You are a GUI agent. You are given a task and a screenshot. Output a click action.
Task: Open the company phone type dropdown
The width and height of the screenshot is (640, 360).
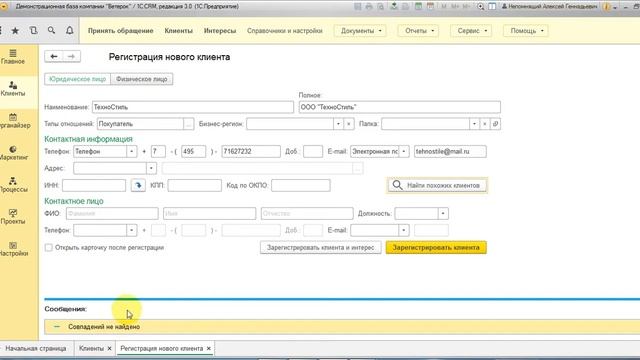[131, 151]
